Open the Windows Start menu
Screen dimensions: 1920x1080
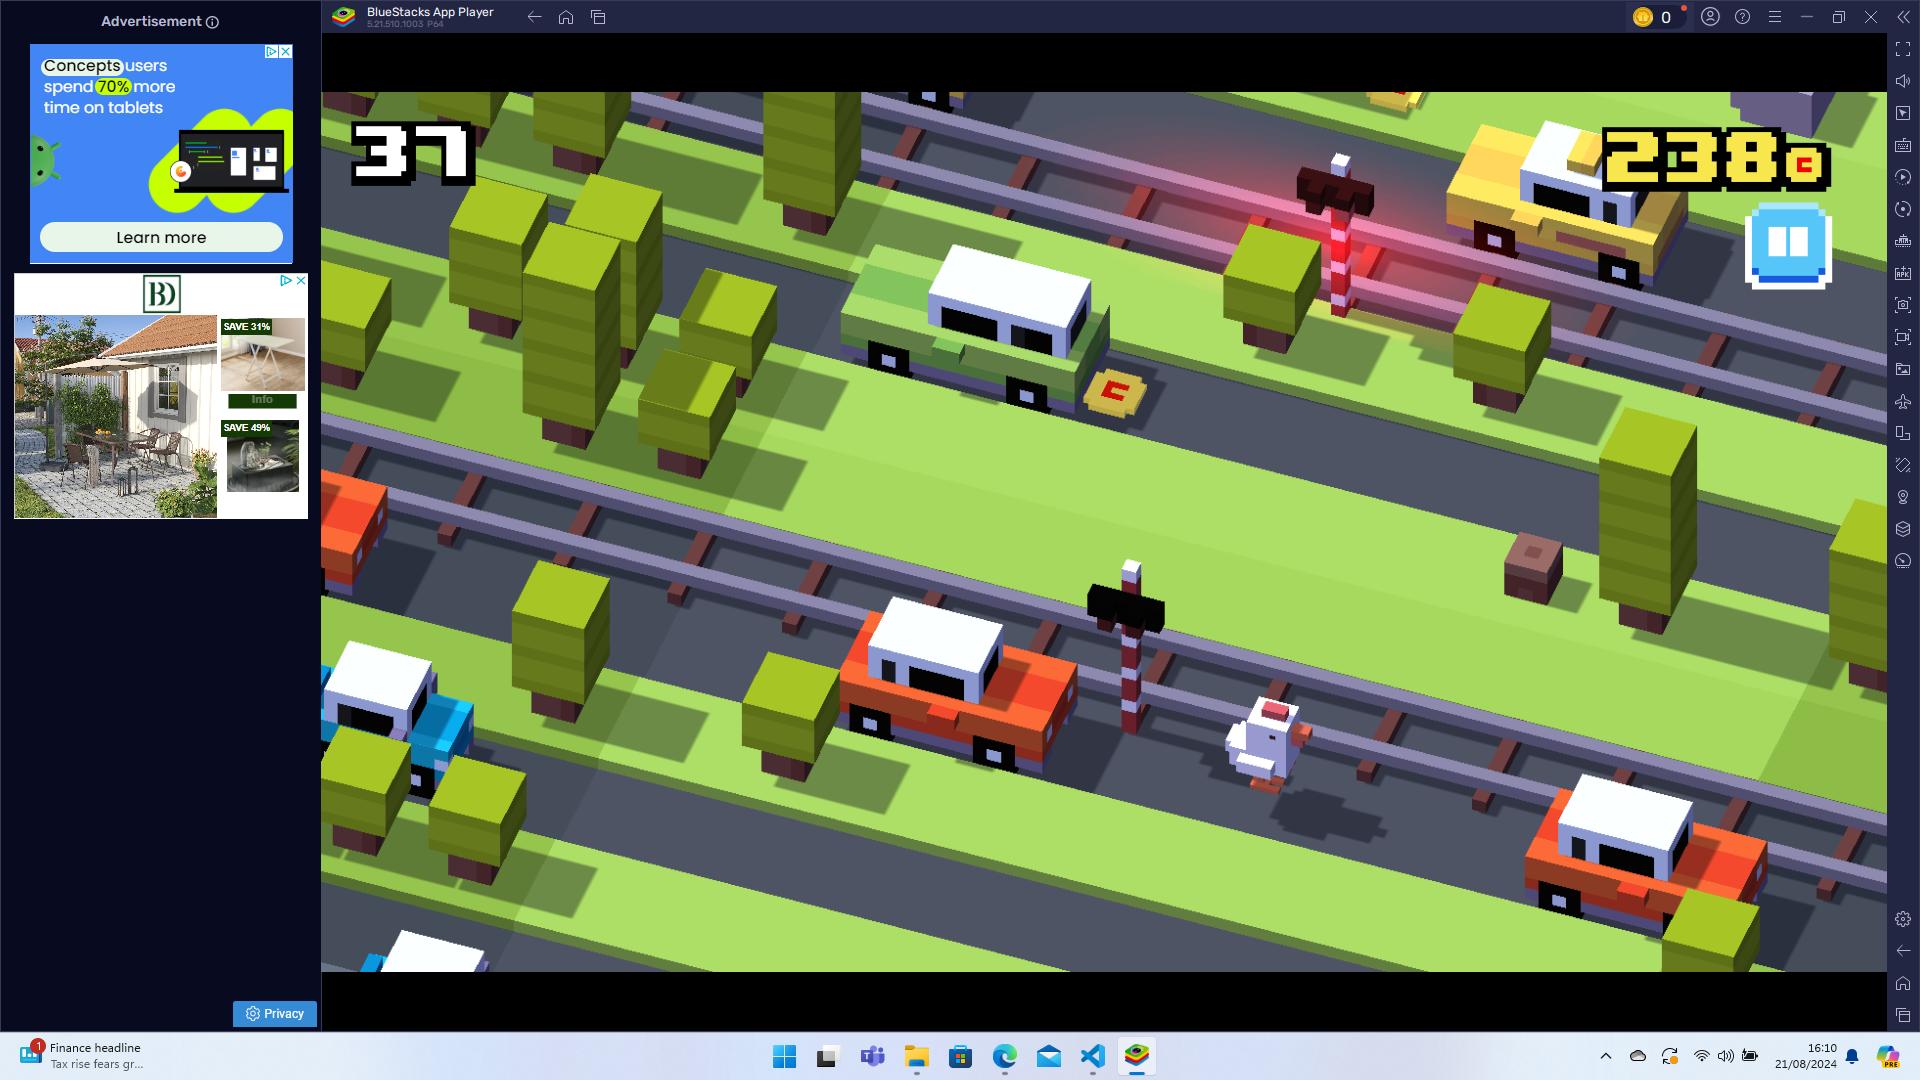pos(784,1056)
